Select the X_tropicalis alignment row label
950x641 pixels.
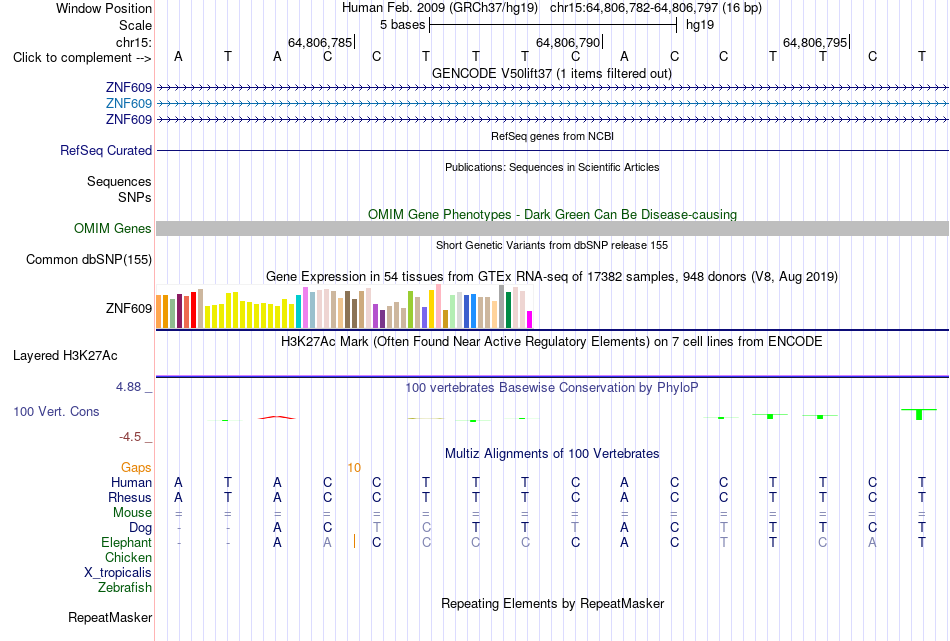(x=118, y=573)
